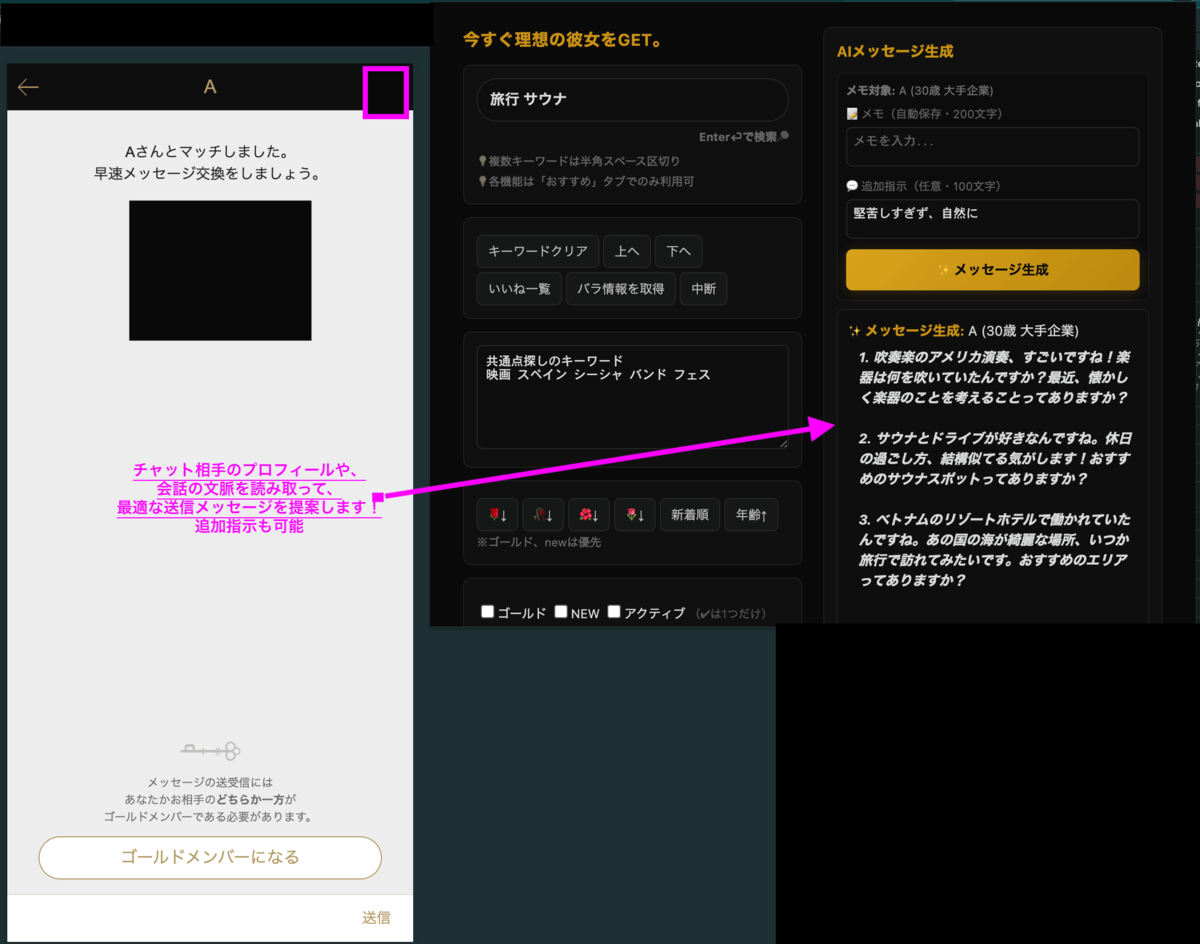Go back with the arrow in chat header

tap(28, 87)
